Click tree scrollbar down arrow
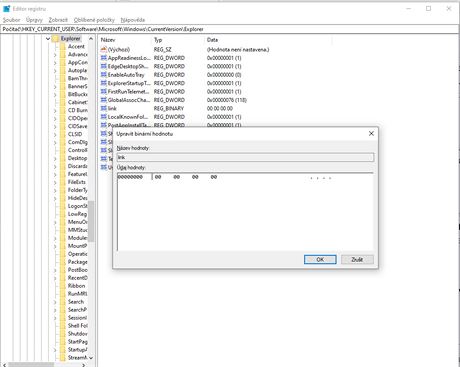 click(x=91, y=358)
